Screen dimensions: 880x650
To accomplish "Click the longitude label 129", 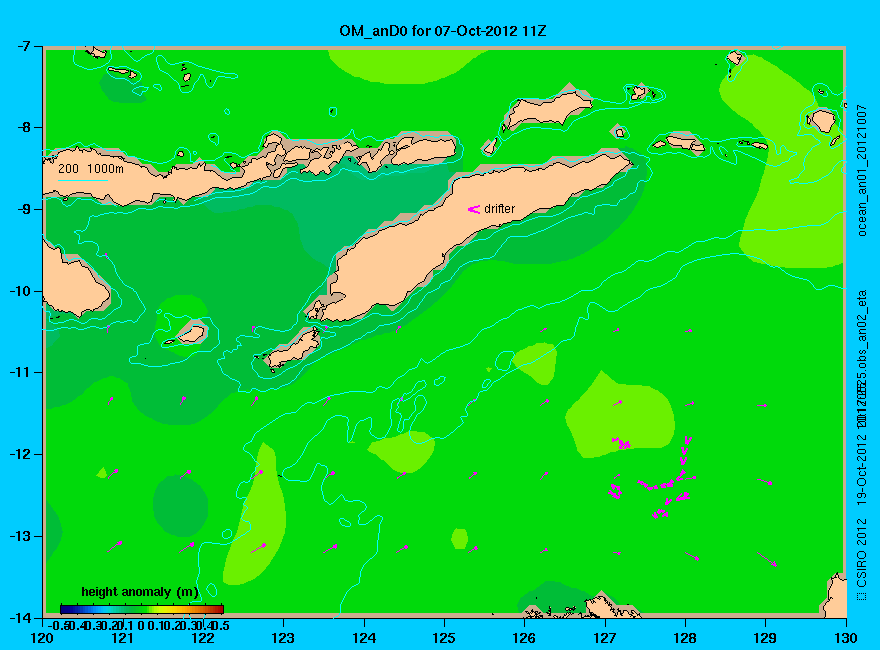I will (x=765, y=638).
